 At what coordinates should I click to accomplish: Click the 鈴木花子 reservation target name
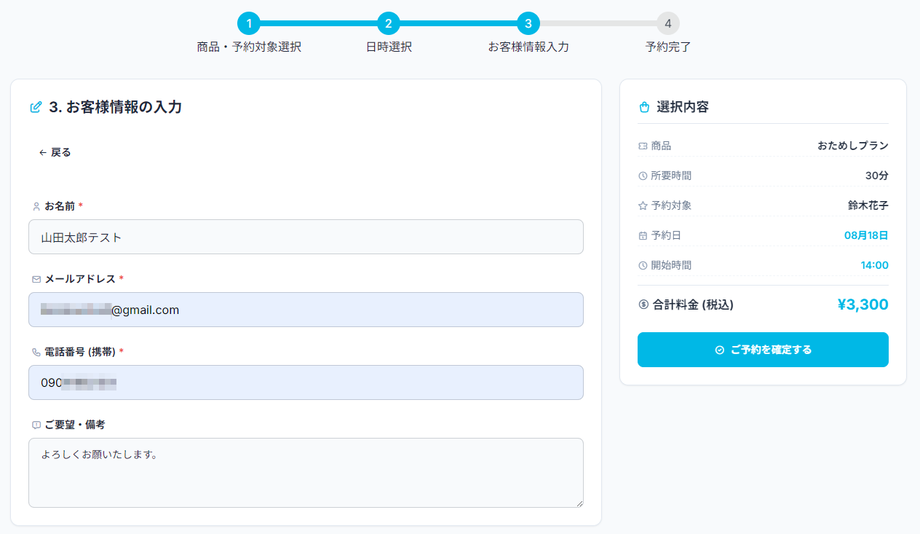tap(868, 205)
